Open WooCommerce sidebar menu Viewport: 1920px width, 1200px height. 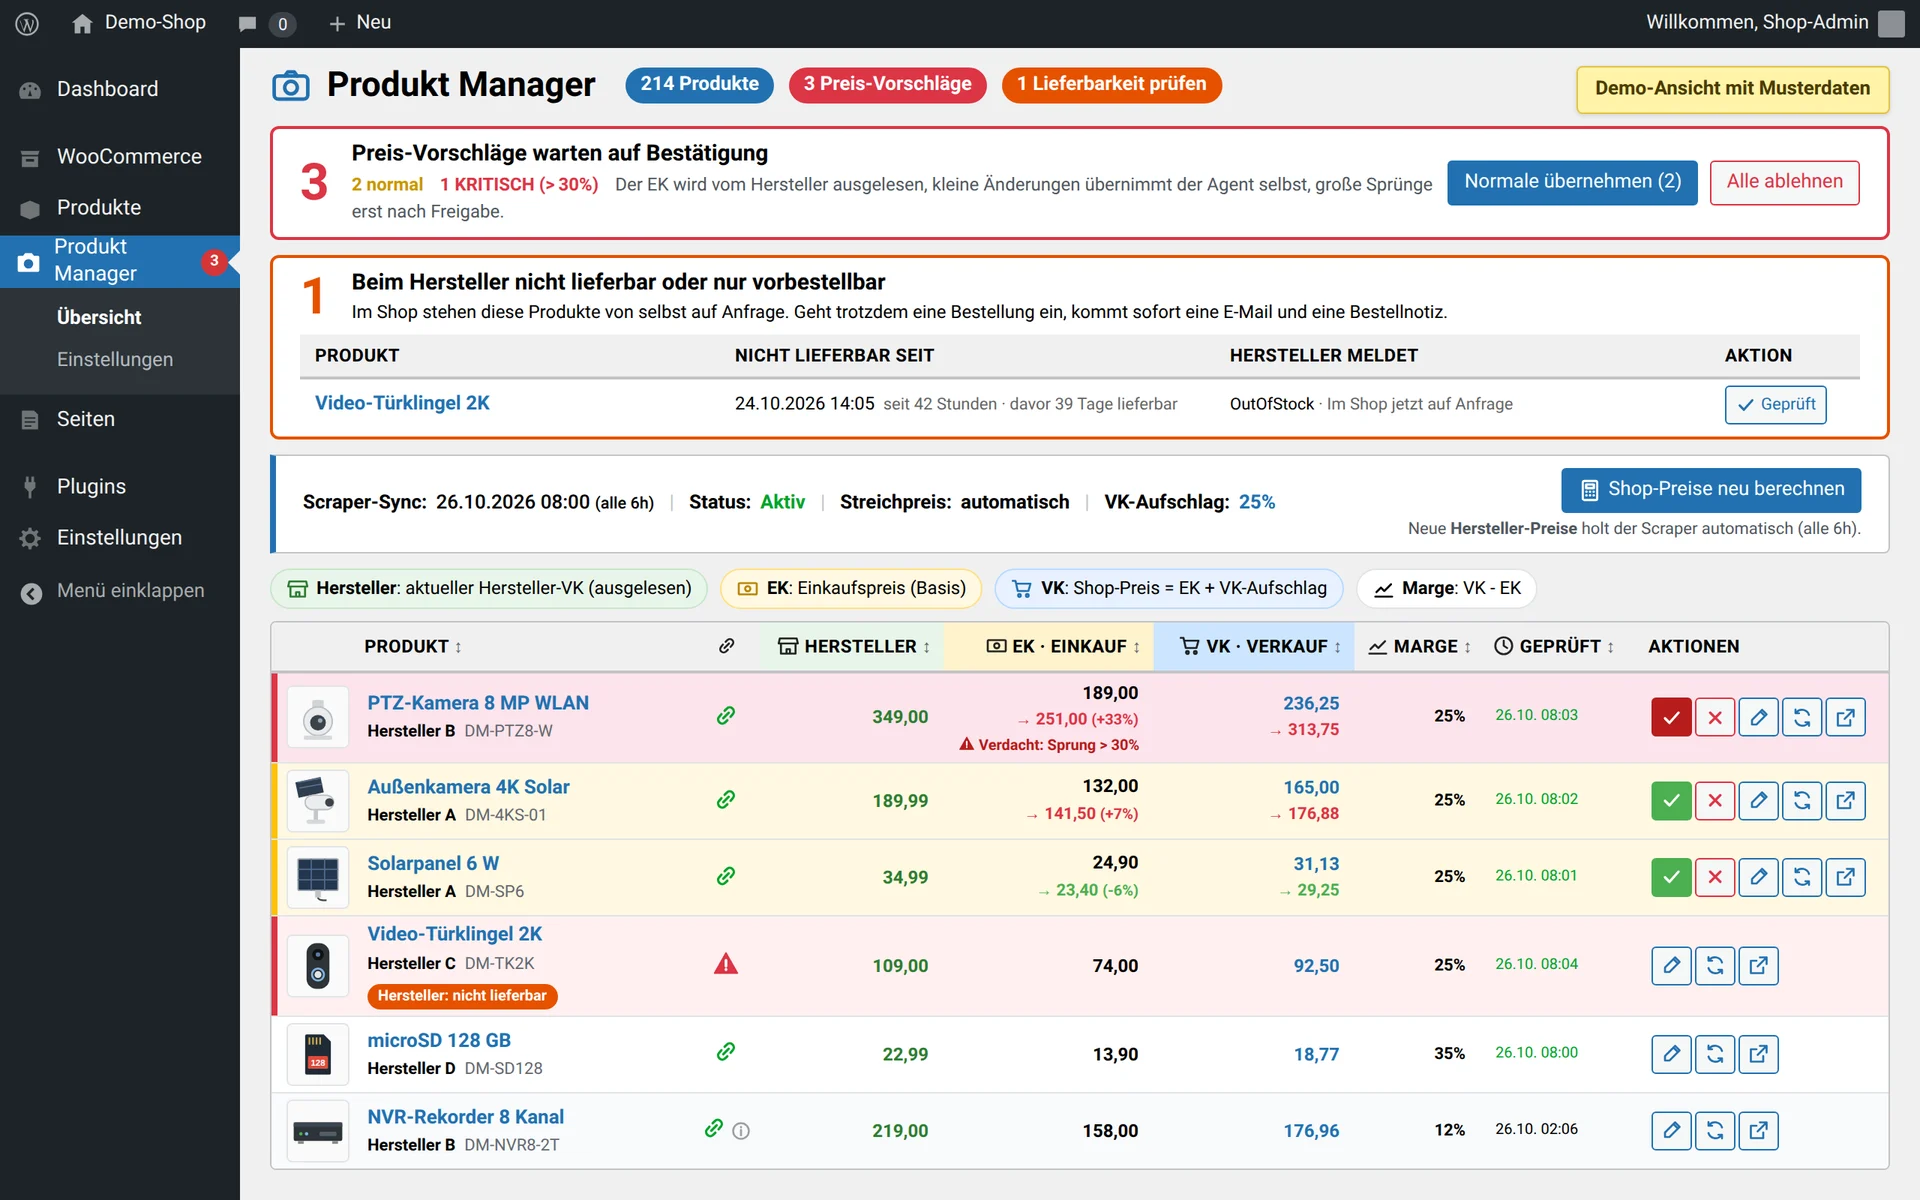click(120, 157)
